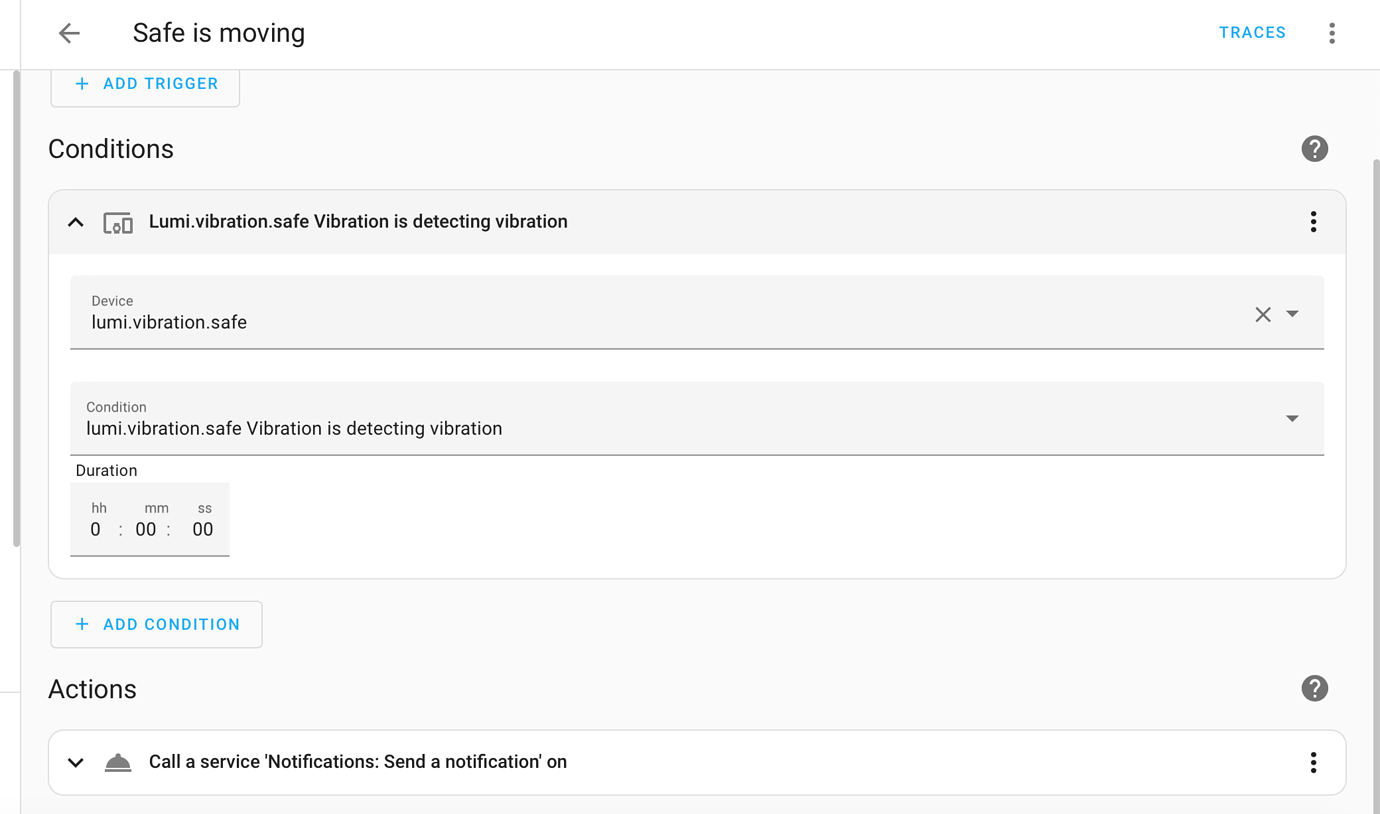The width and height of the screenshot is (1380, 814).
Task: Open the help icon next to Actions
Action: pos(1314,688)
